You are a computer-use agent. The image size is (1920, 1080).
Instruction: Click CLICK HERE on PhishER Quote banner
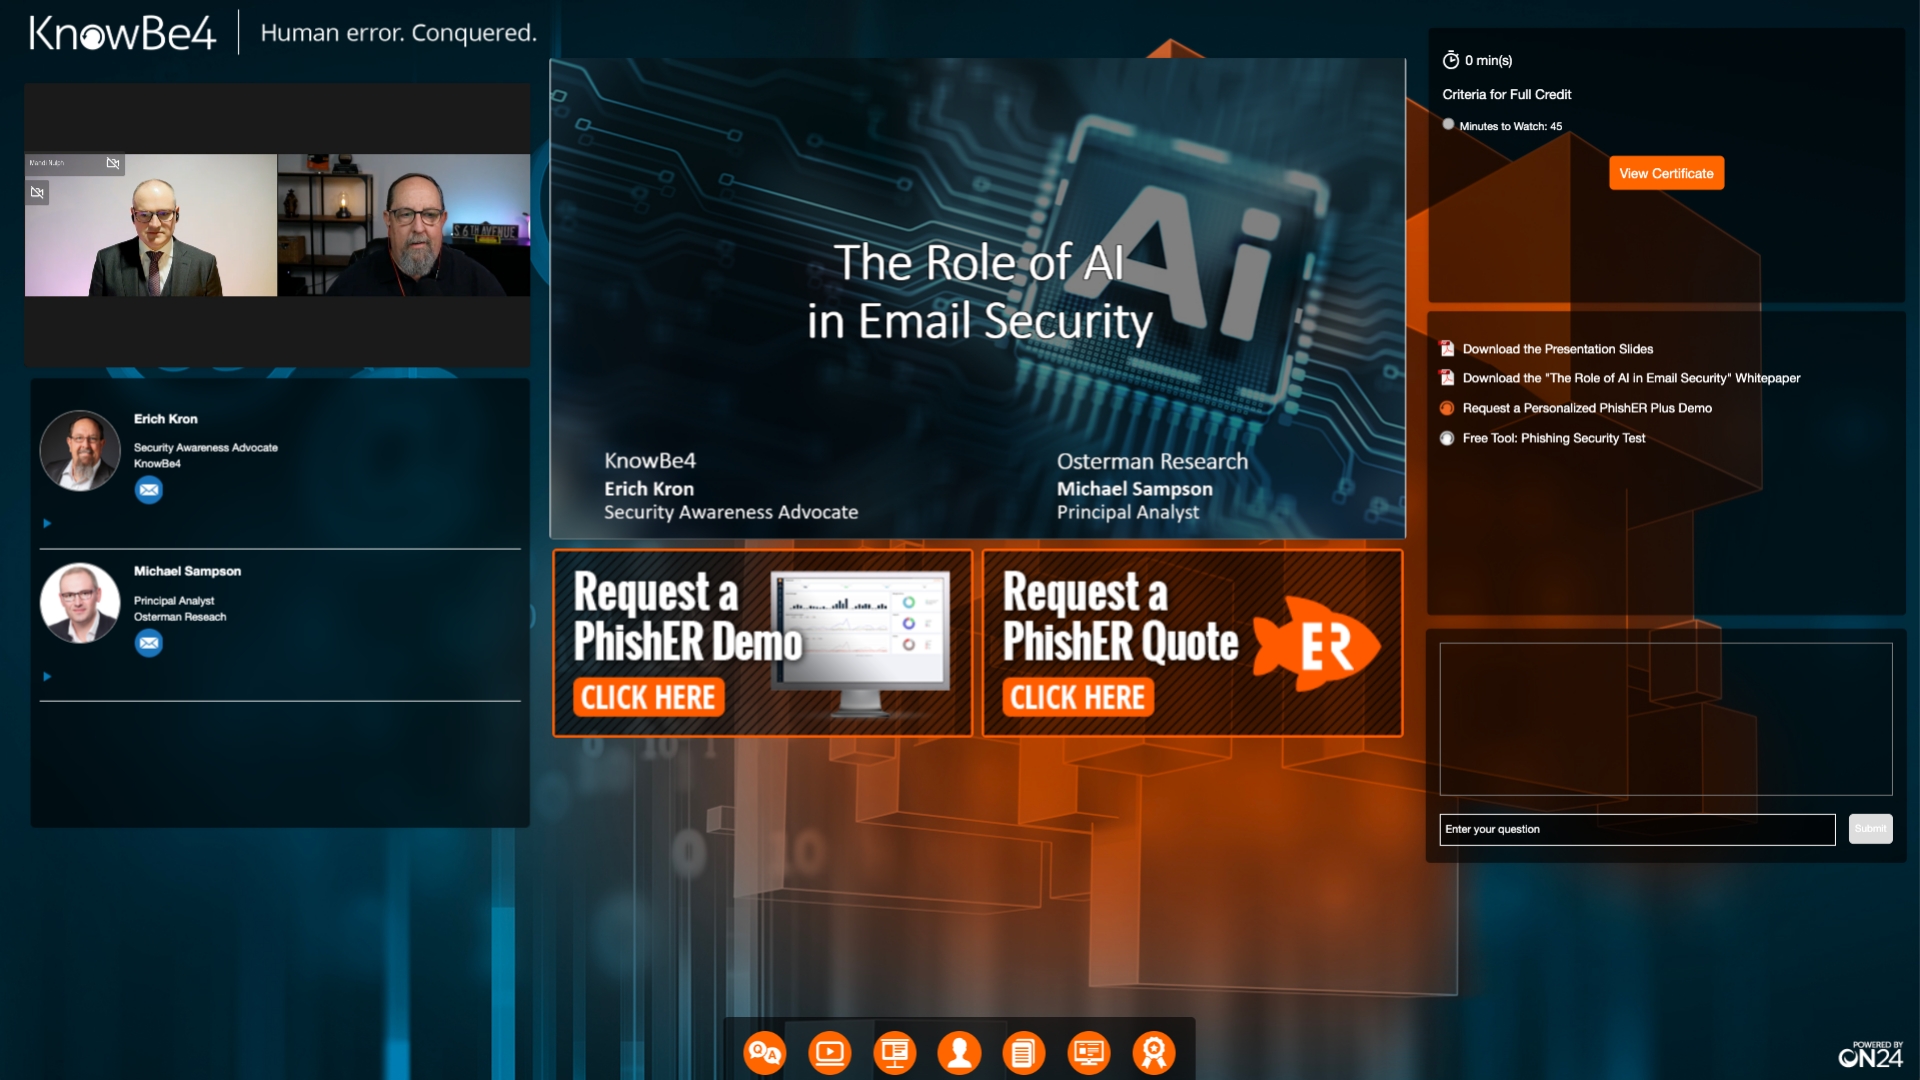tap(1078, 697)
